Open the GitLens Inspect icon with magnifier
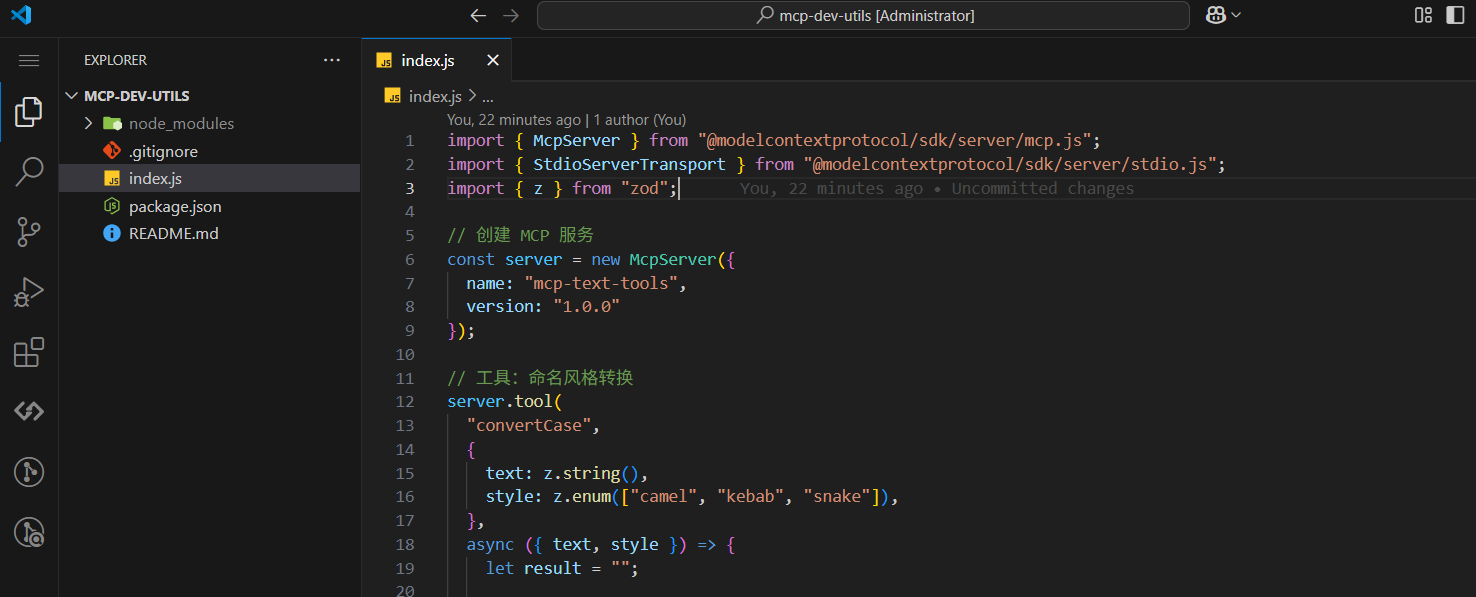 tap(29, 532)
